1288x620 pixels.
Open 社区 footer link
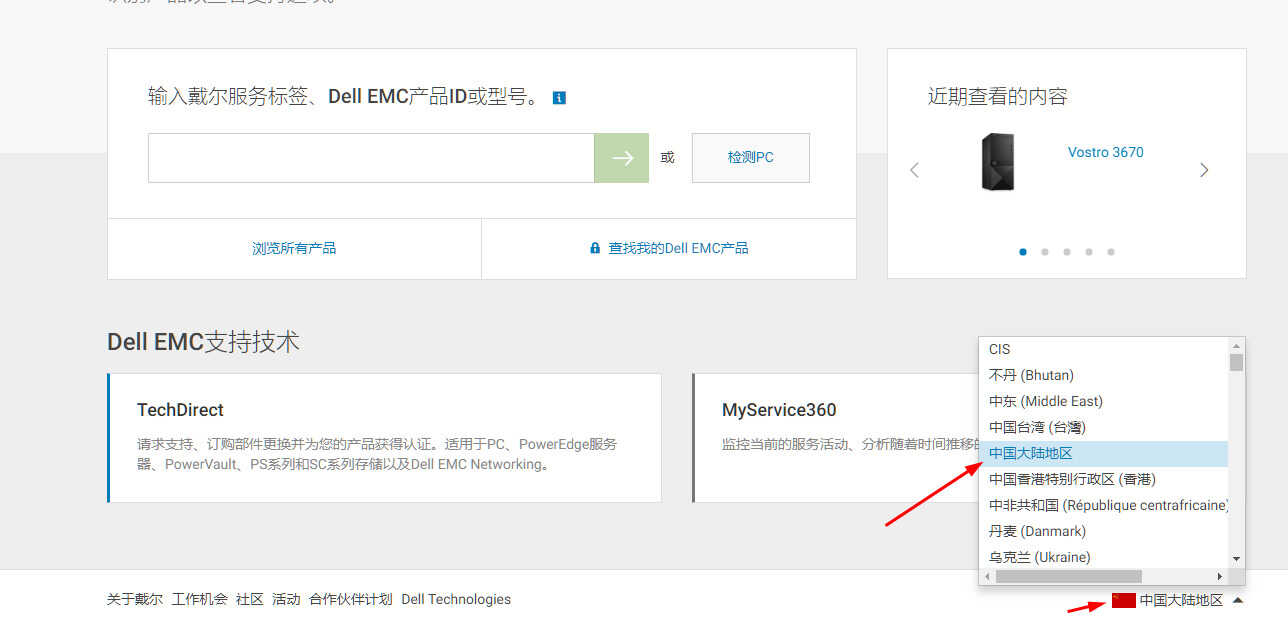point(250,600)
